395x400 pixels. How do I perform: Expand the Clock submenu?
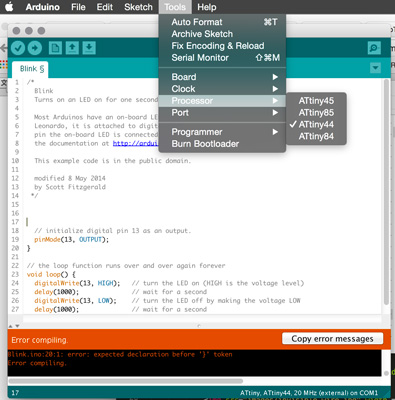(222, 89)
